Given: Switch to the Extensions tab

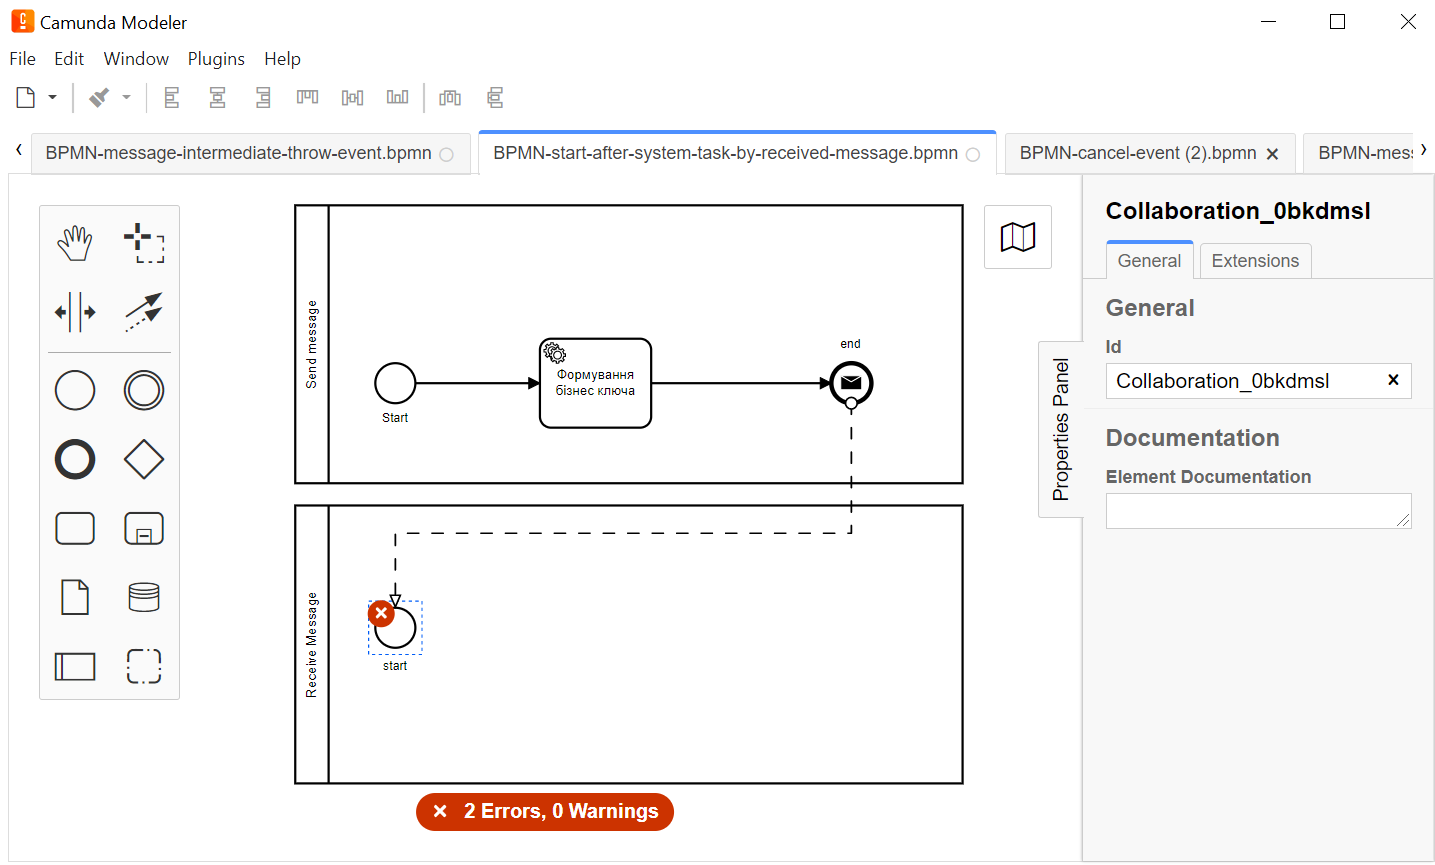Looking at the screenshot, I should pyautogui.click(x=1254, y=261).
